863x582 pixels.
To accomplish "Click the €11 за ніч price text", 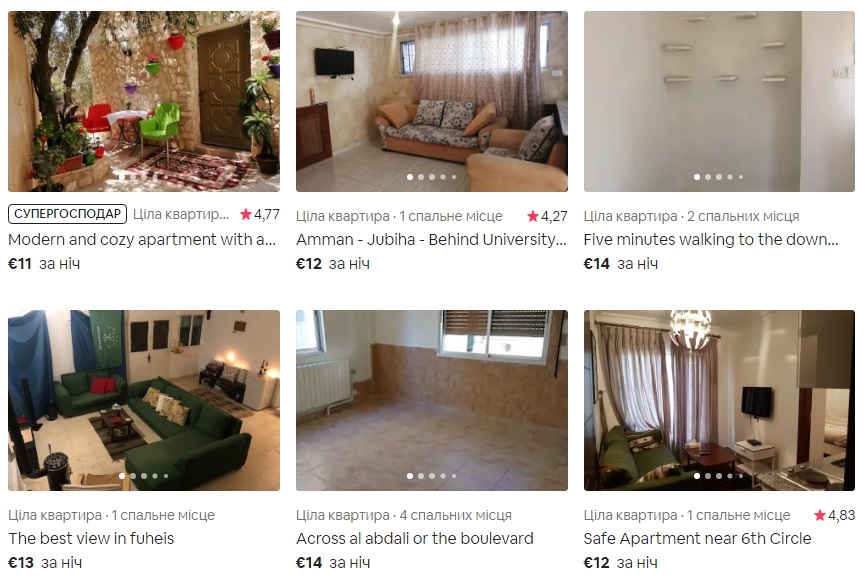I will pyautogui.click(x=44, y=264).
